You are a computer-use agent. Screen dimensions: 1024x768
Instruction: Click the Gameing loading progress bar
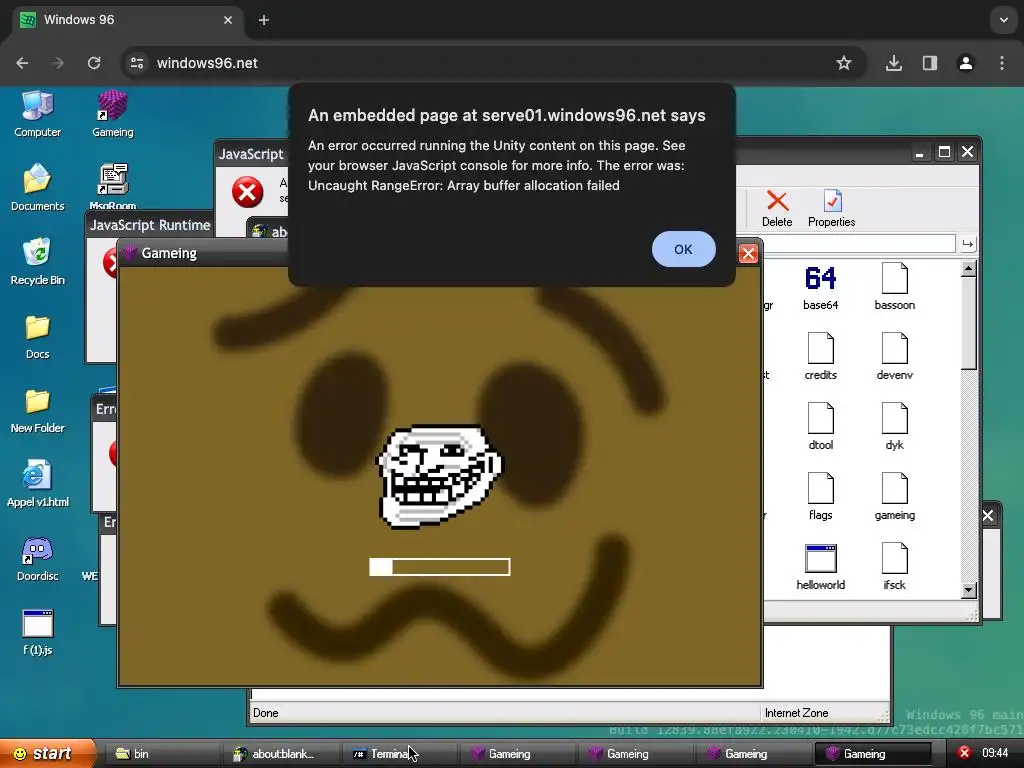coord(440,567)
